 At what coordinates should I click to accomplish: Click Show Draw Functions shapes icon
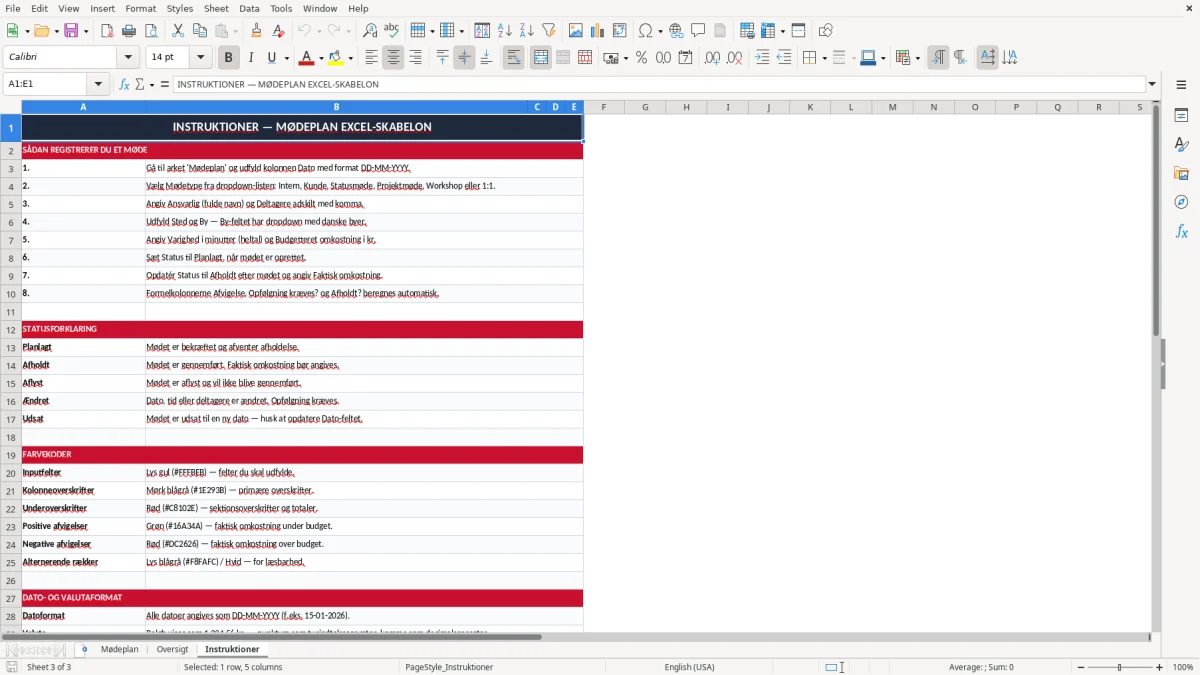(x=826, y=31)
